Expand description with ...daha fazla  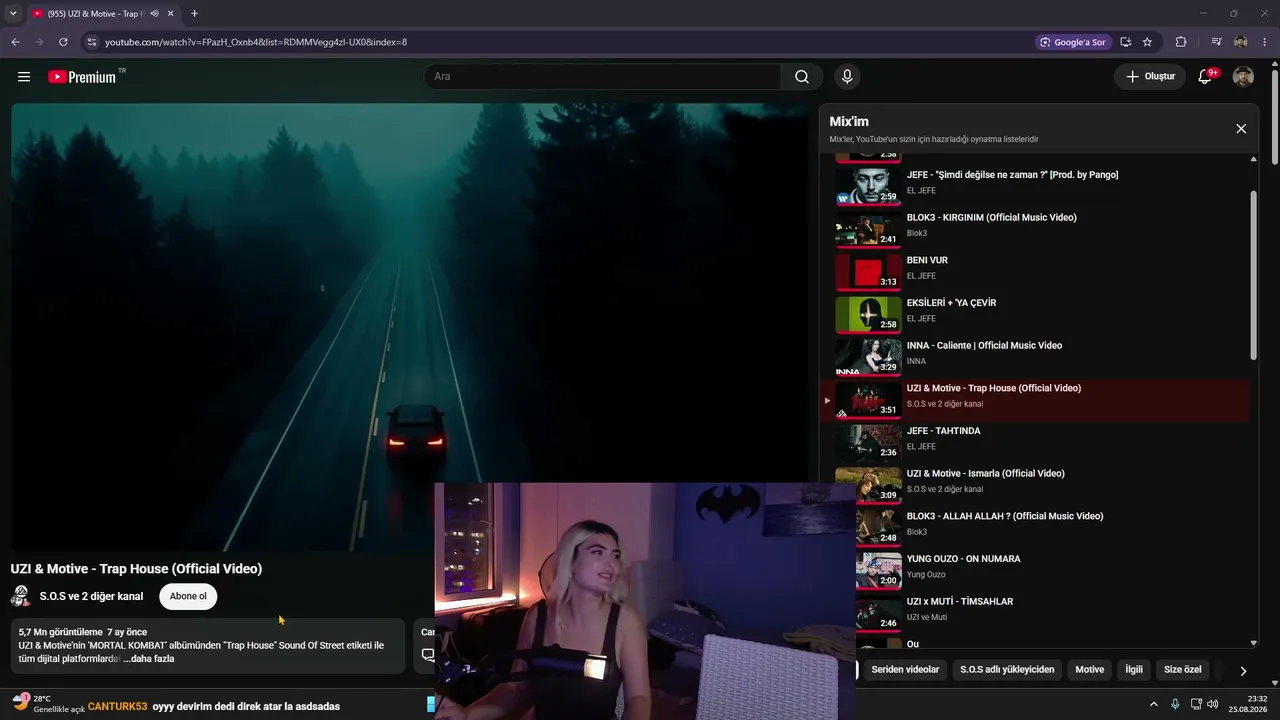(x=149, y=659)
